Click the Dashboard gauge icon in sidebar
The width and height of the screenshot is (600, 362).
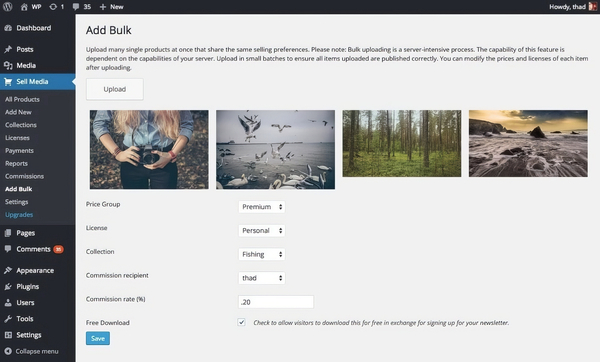[x=8, y=28]
